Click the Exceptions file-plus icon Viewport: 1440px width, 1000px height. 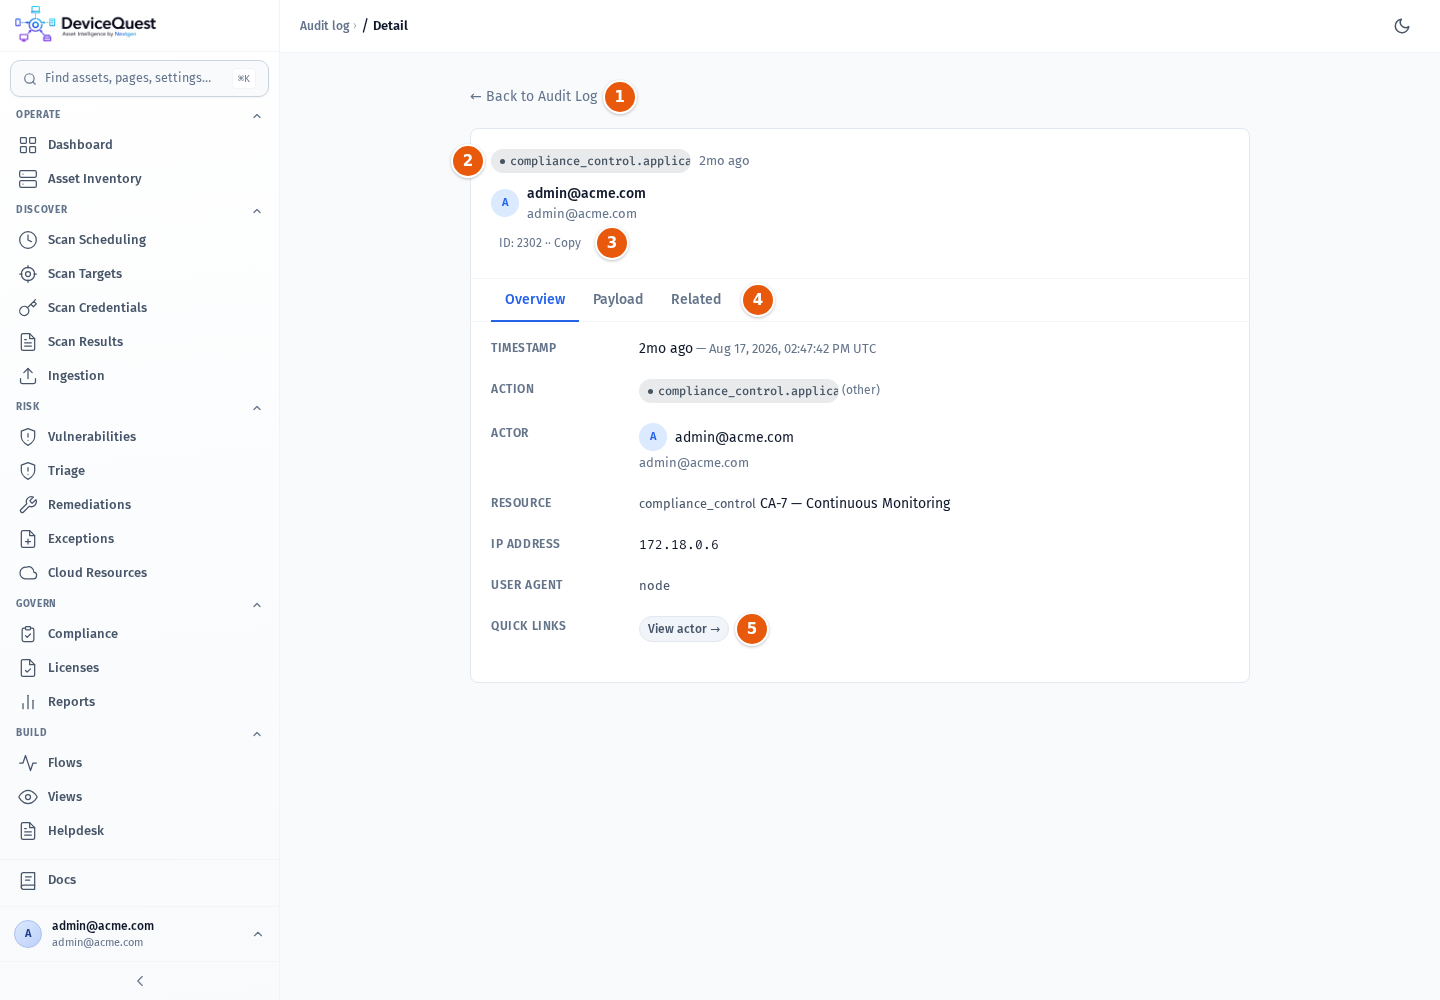(28, 539)
